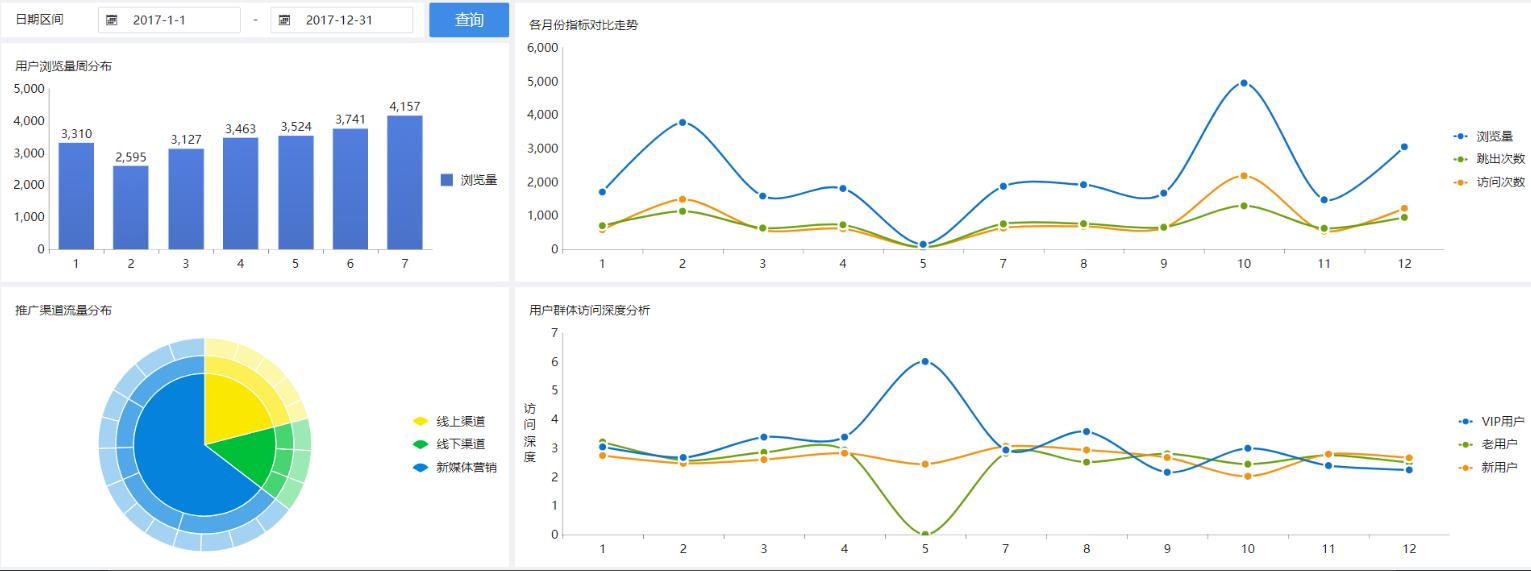1531x571 pixels.
Task: Toggle the 浏览量 bar chart legend
Action: (x=469, y=180)
